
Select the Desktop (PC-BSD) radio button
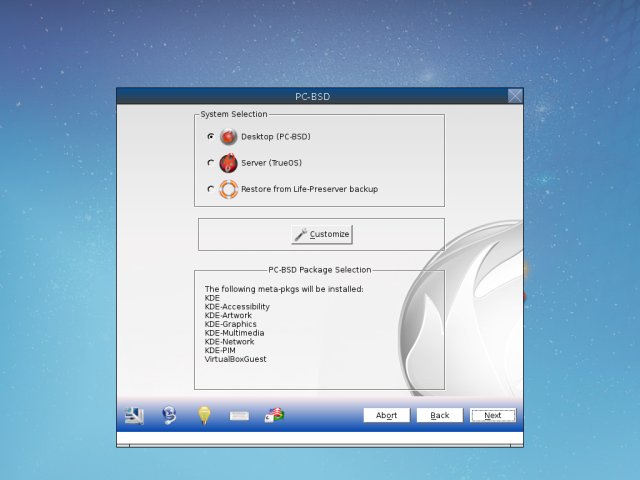tap(211, 136)
